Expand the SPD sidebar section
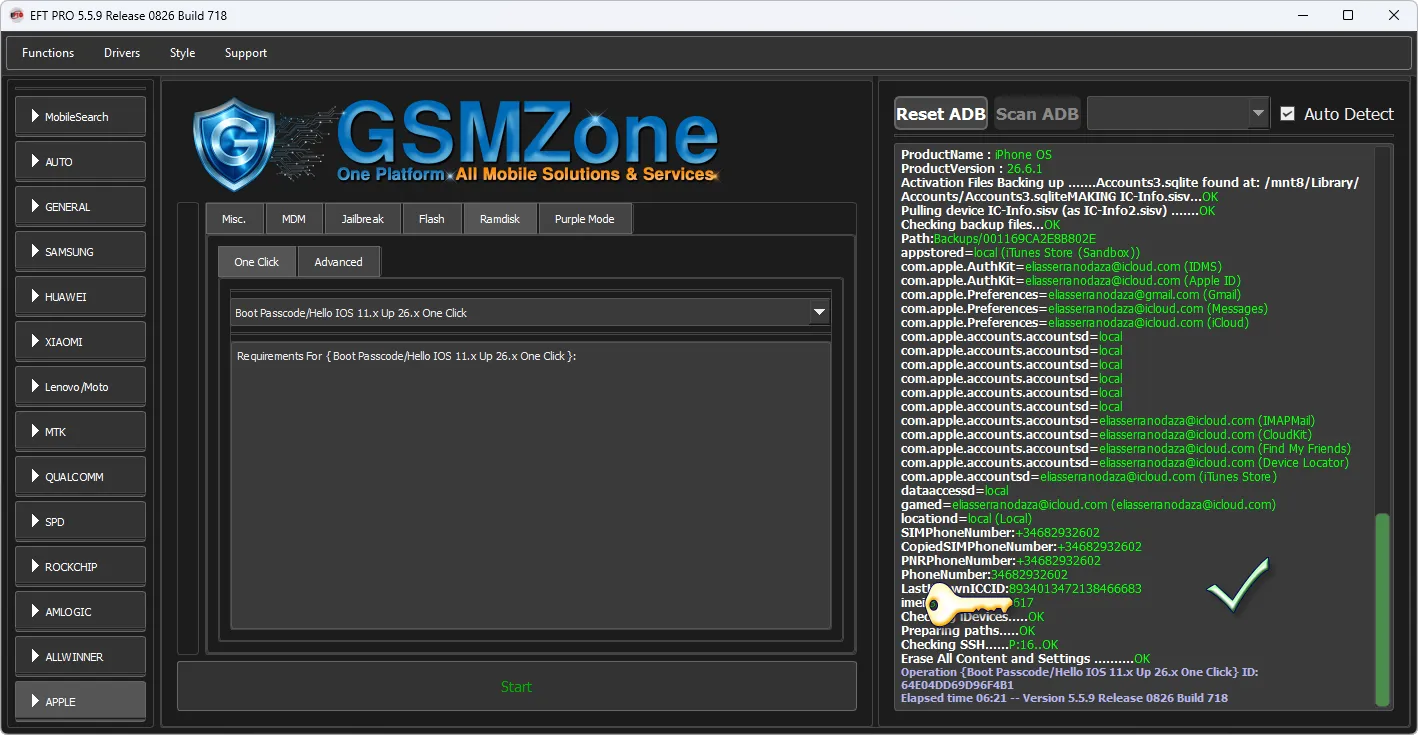The height and width of the screenshot is (735, 1418). pos(81,521)
